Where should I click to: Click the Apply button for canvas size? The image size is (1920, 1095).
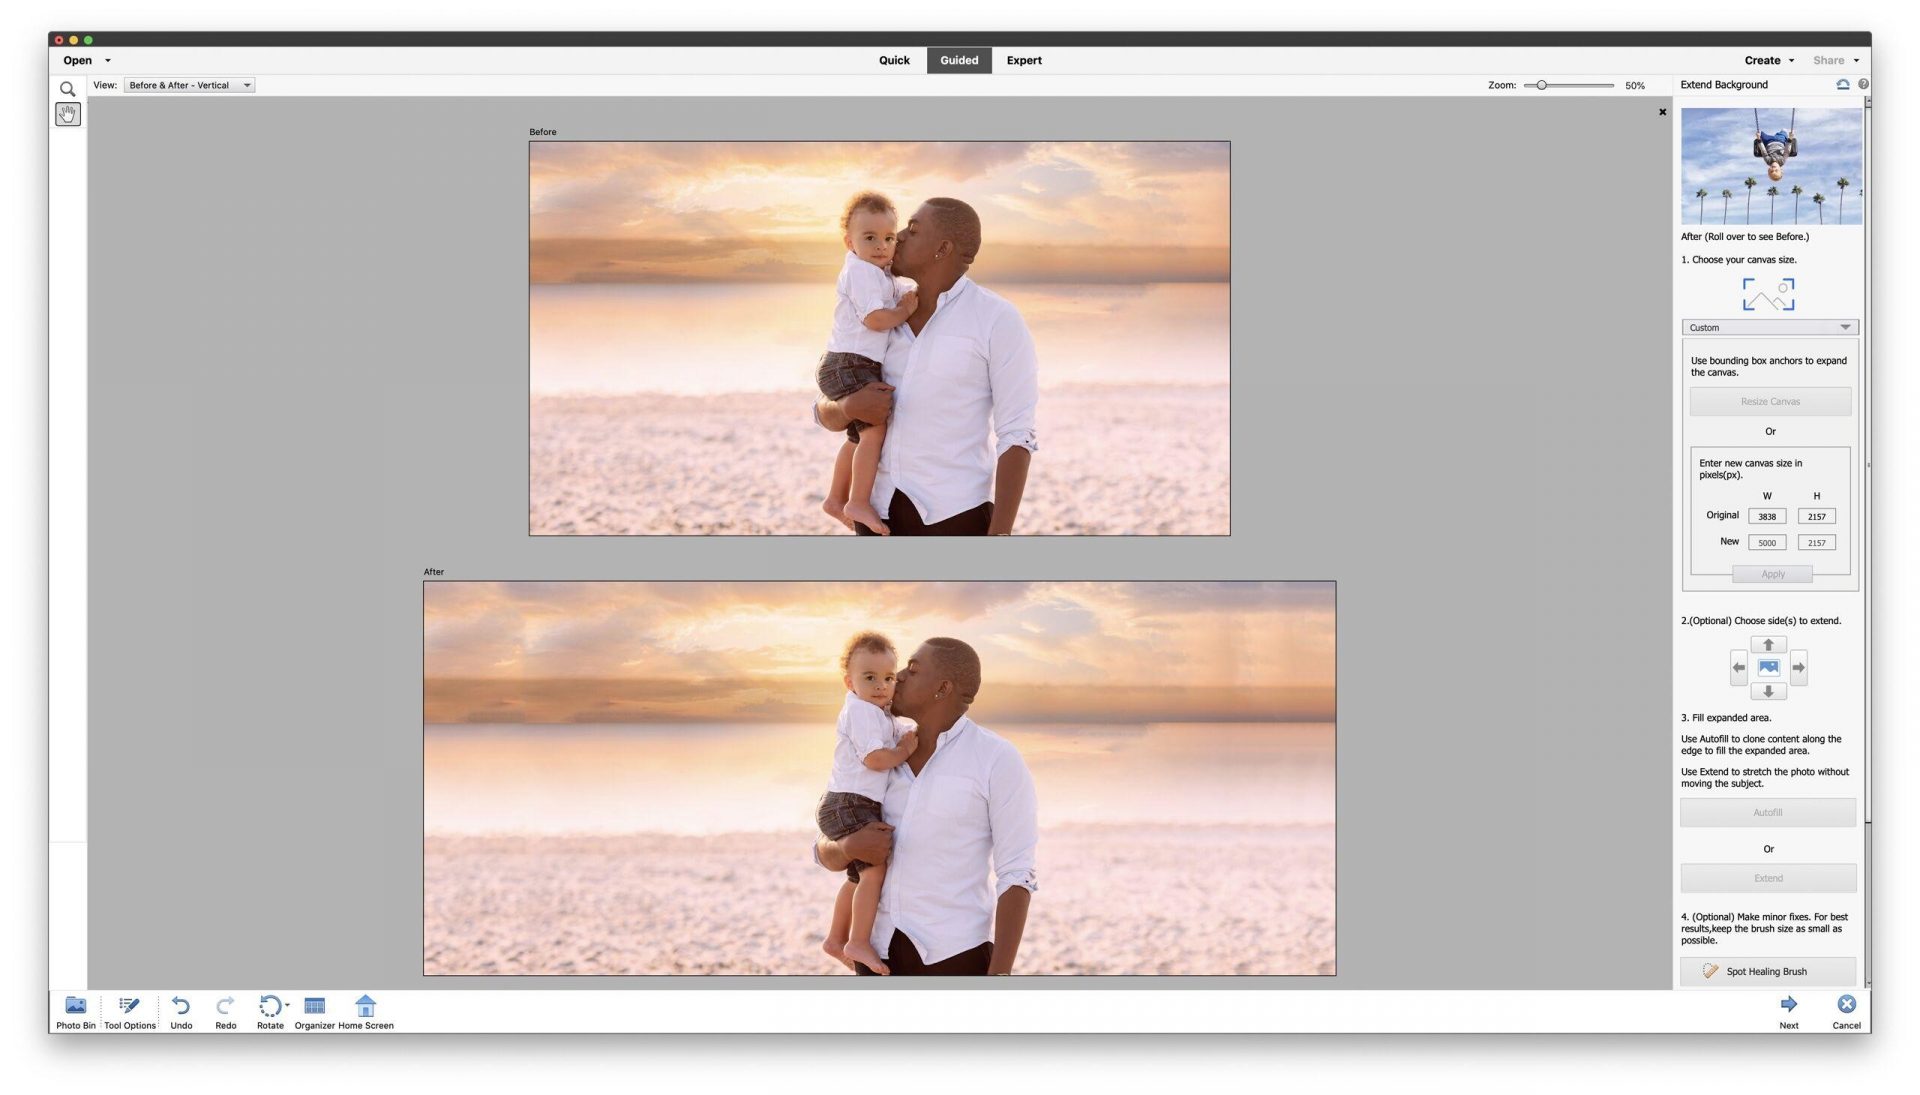click(1771, 573)
